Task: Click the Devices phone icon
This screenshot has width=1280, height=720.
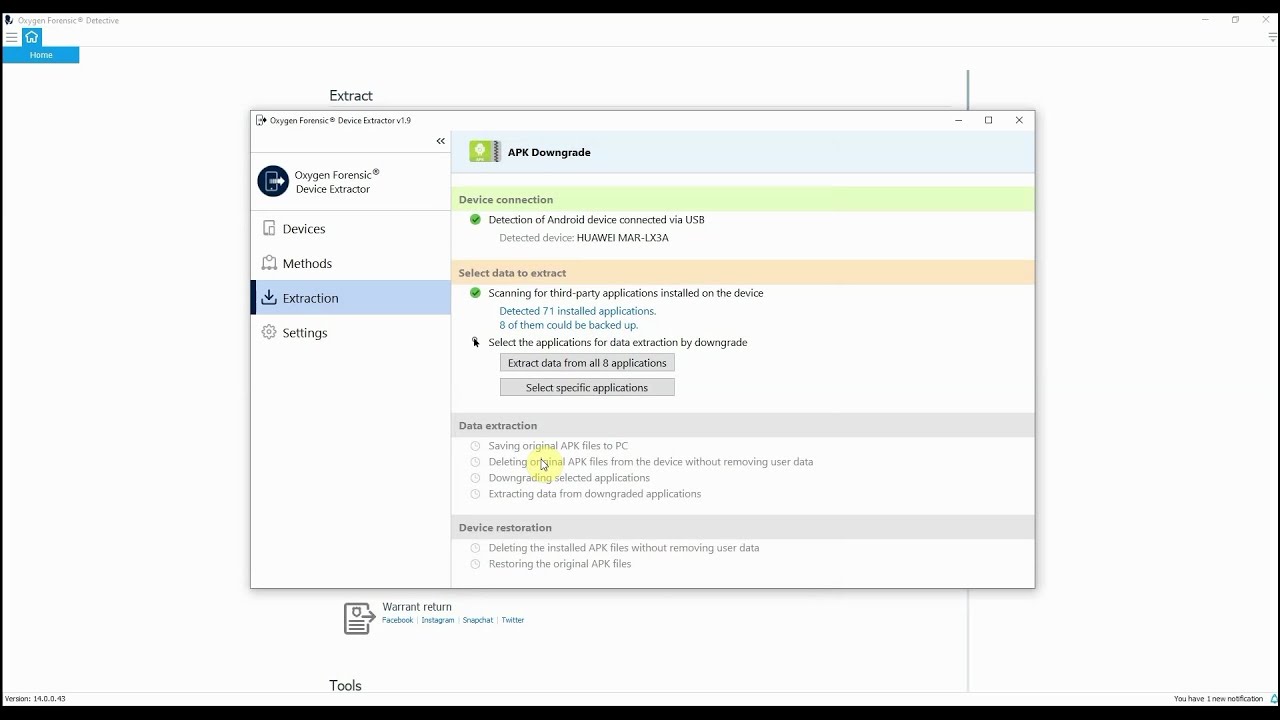Action: 269,228
